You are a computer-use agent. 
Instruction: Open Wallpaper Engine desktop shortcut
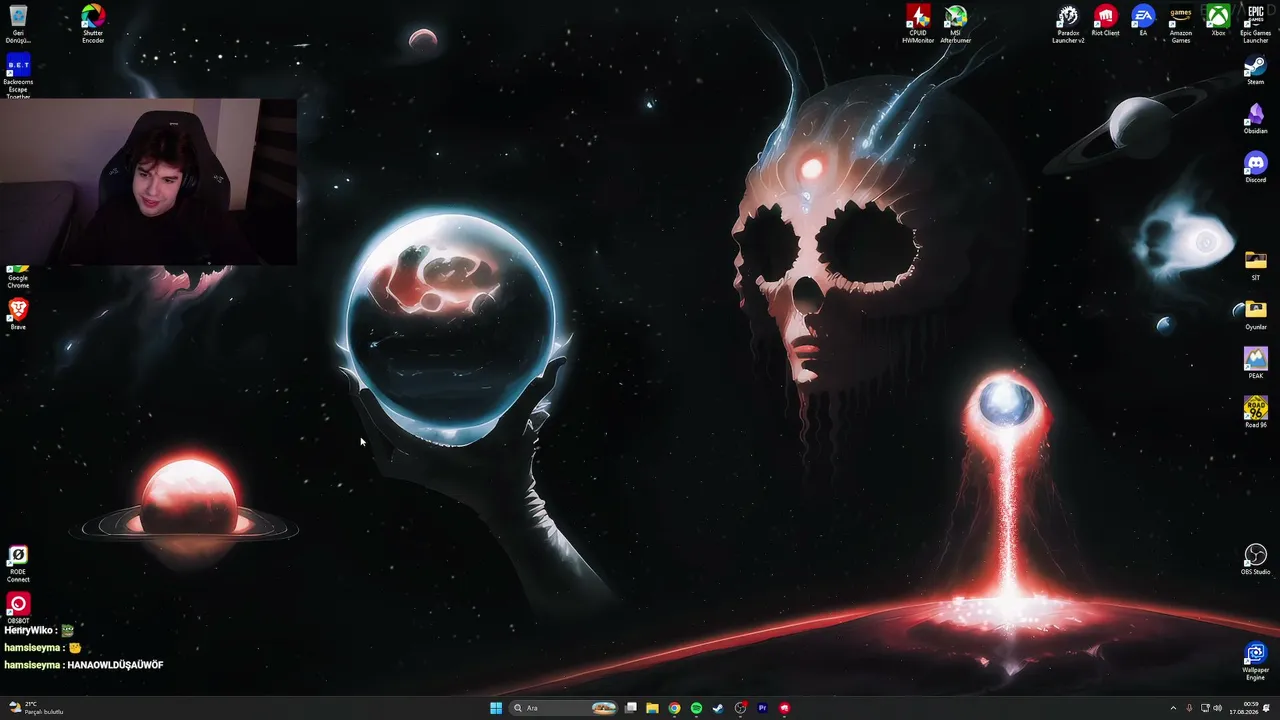(1256, 661)
